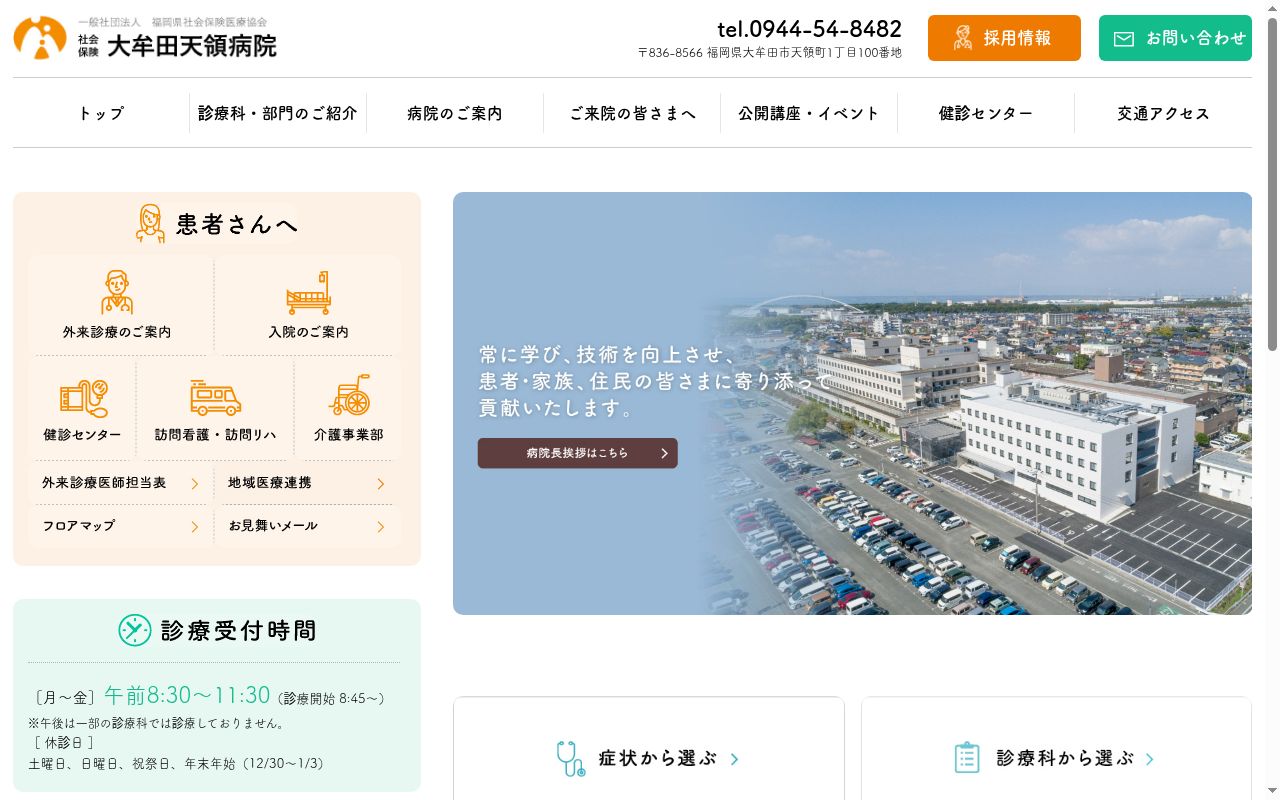Click the 地域医療連携 link
The height and width of the screenshot is (800, 1280).
(x=308, y=483)
